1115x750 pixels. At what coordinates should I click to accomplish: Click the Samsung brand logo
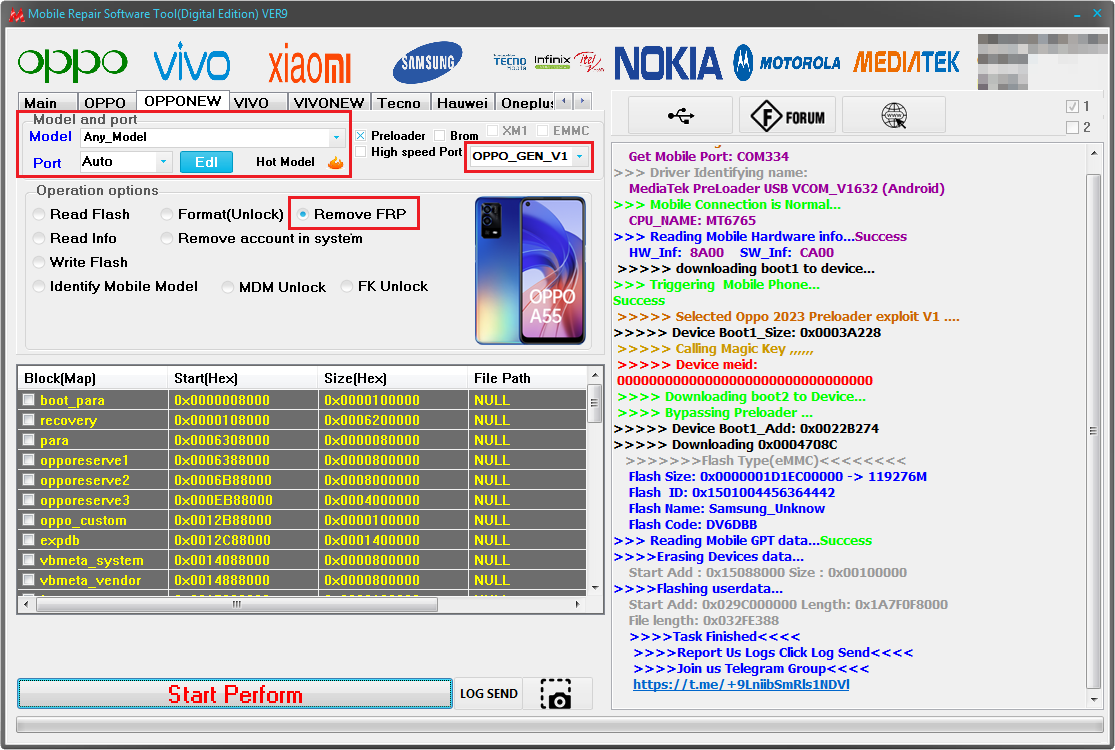[x=427, y=63]
